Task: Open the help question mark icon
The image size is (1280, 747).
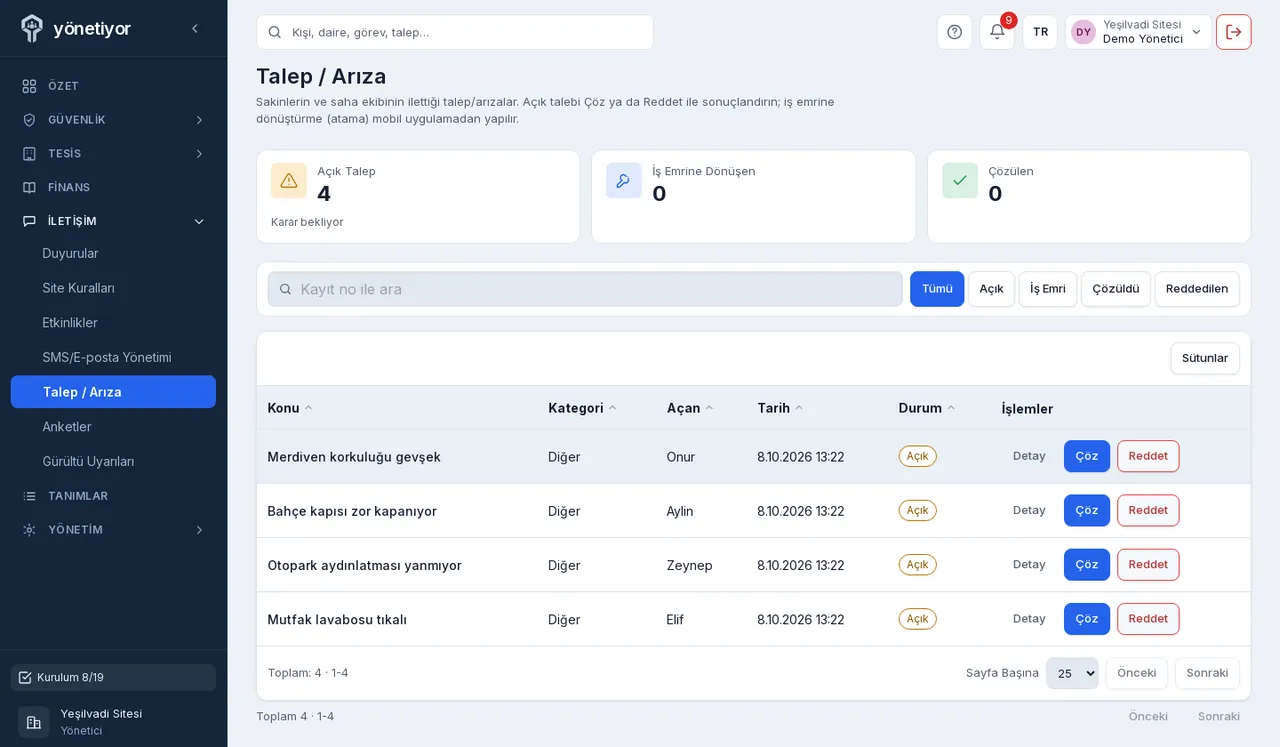Action: click(x=954, y=32)
